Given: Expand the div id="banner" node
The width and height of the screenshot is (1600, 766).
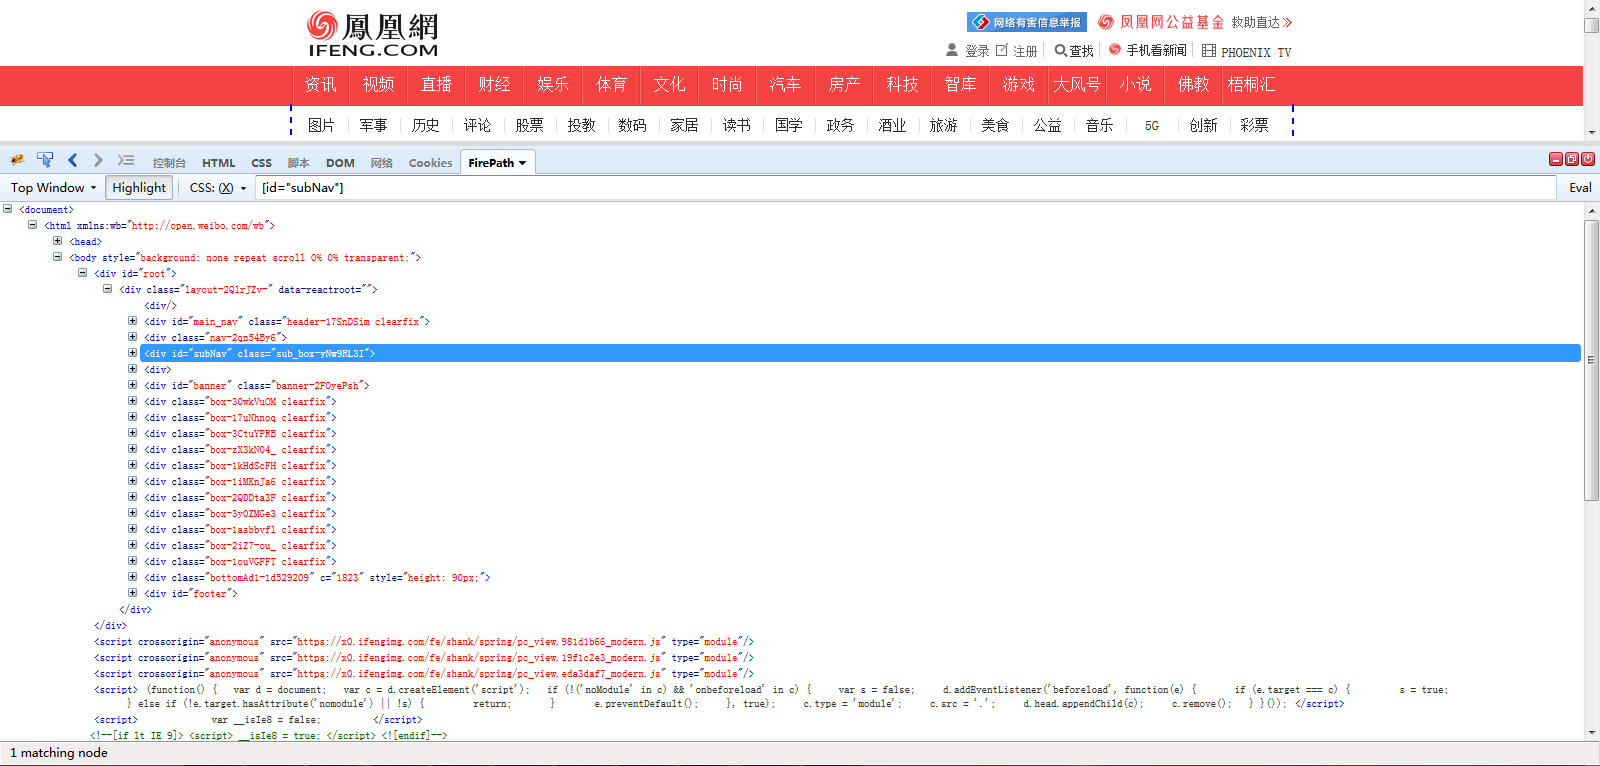Looking at the screenshot, I should point(132,385).
